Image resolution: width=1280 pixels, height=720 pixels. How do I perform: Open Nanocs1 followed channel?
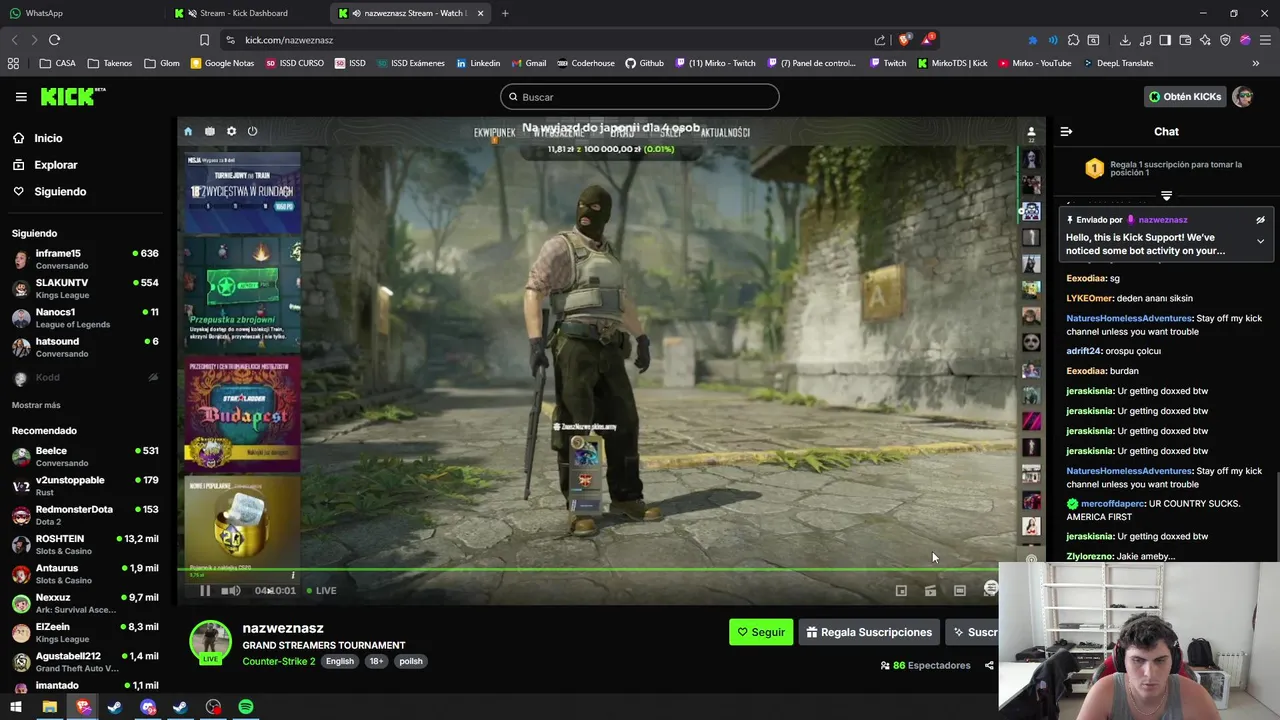click(x=85, y=317)
